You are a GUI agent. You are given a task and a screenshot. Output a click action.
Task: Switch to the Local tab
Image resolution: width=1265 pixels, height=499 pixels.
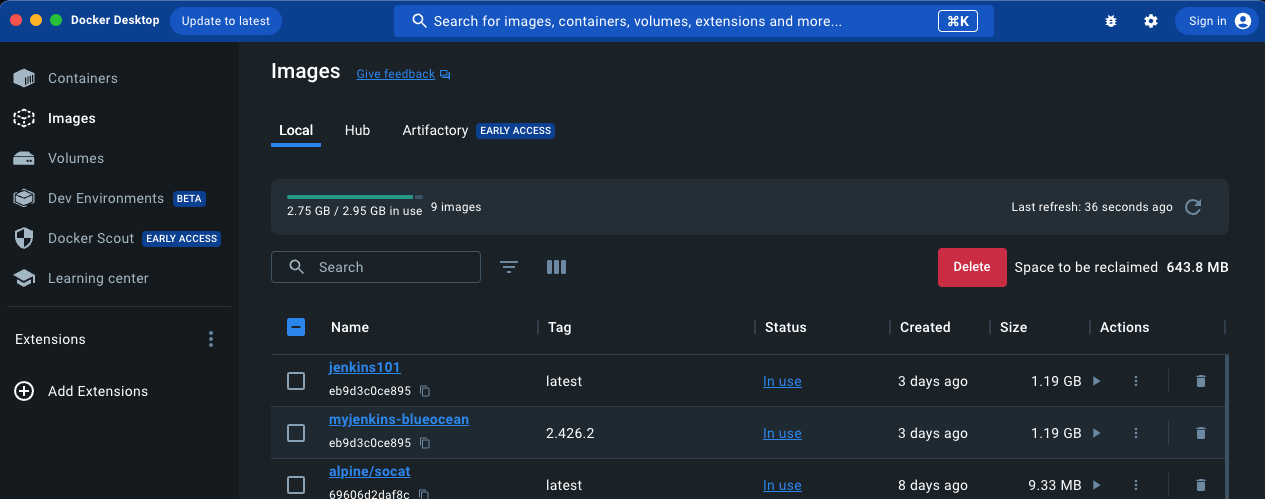(296, 130)
